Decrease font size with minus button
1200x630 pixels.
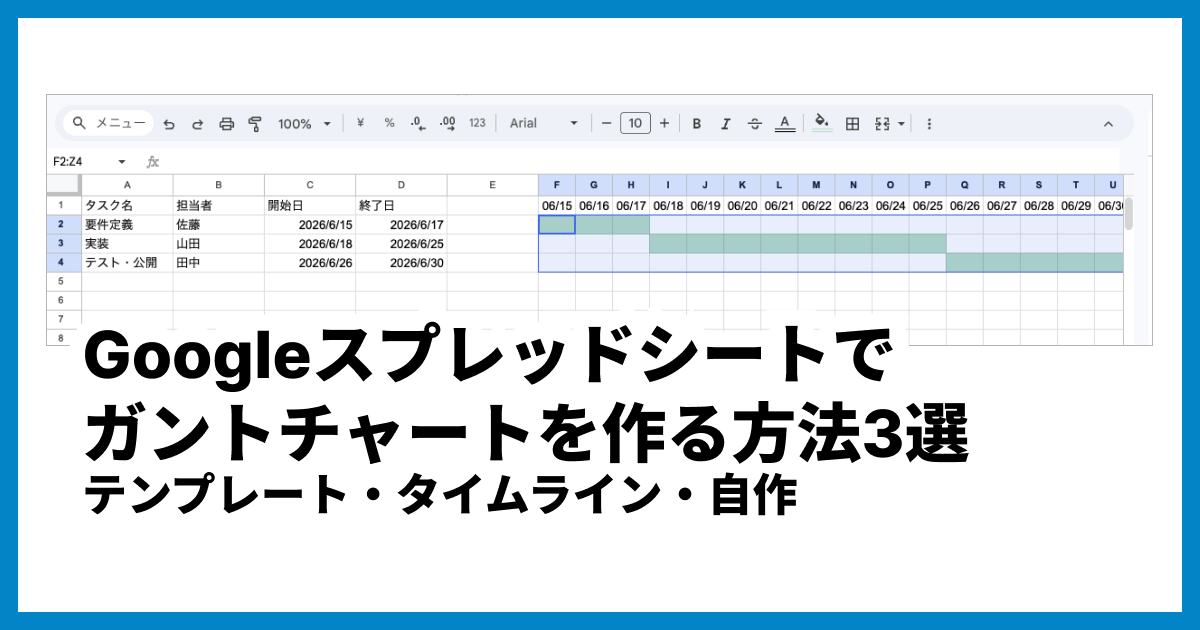pyautogui.click(x=606, y=123)
